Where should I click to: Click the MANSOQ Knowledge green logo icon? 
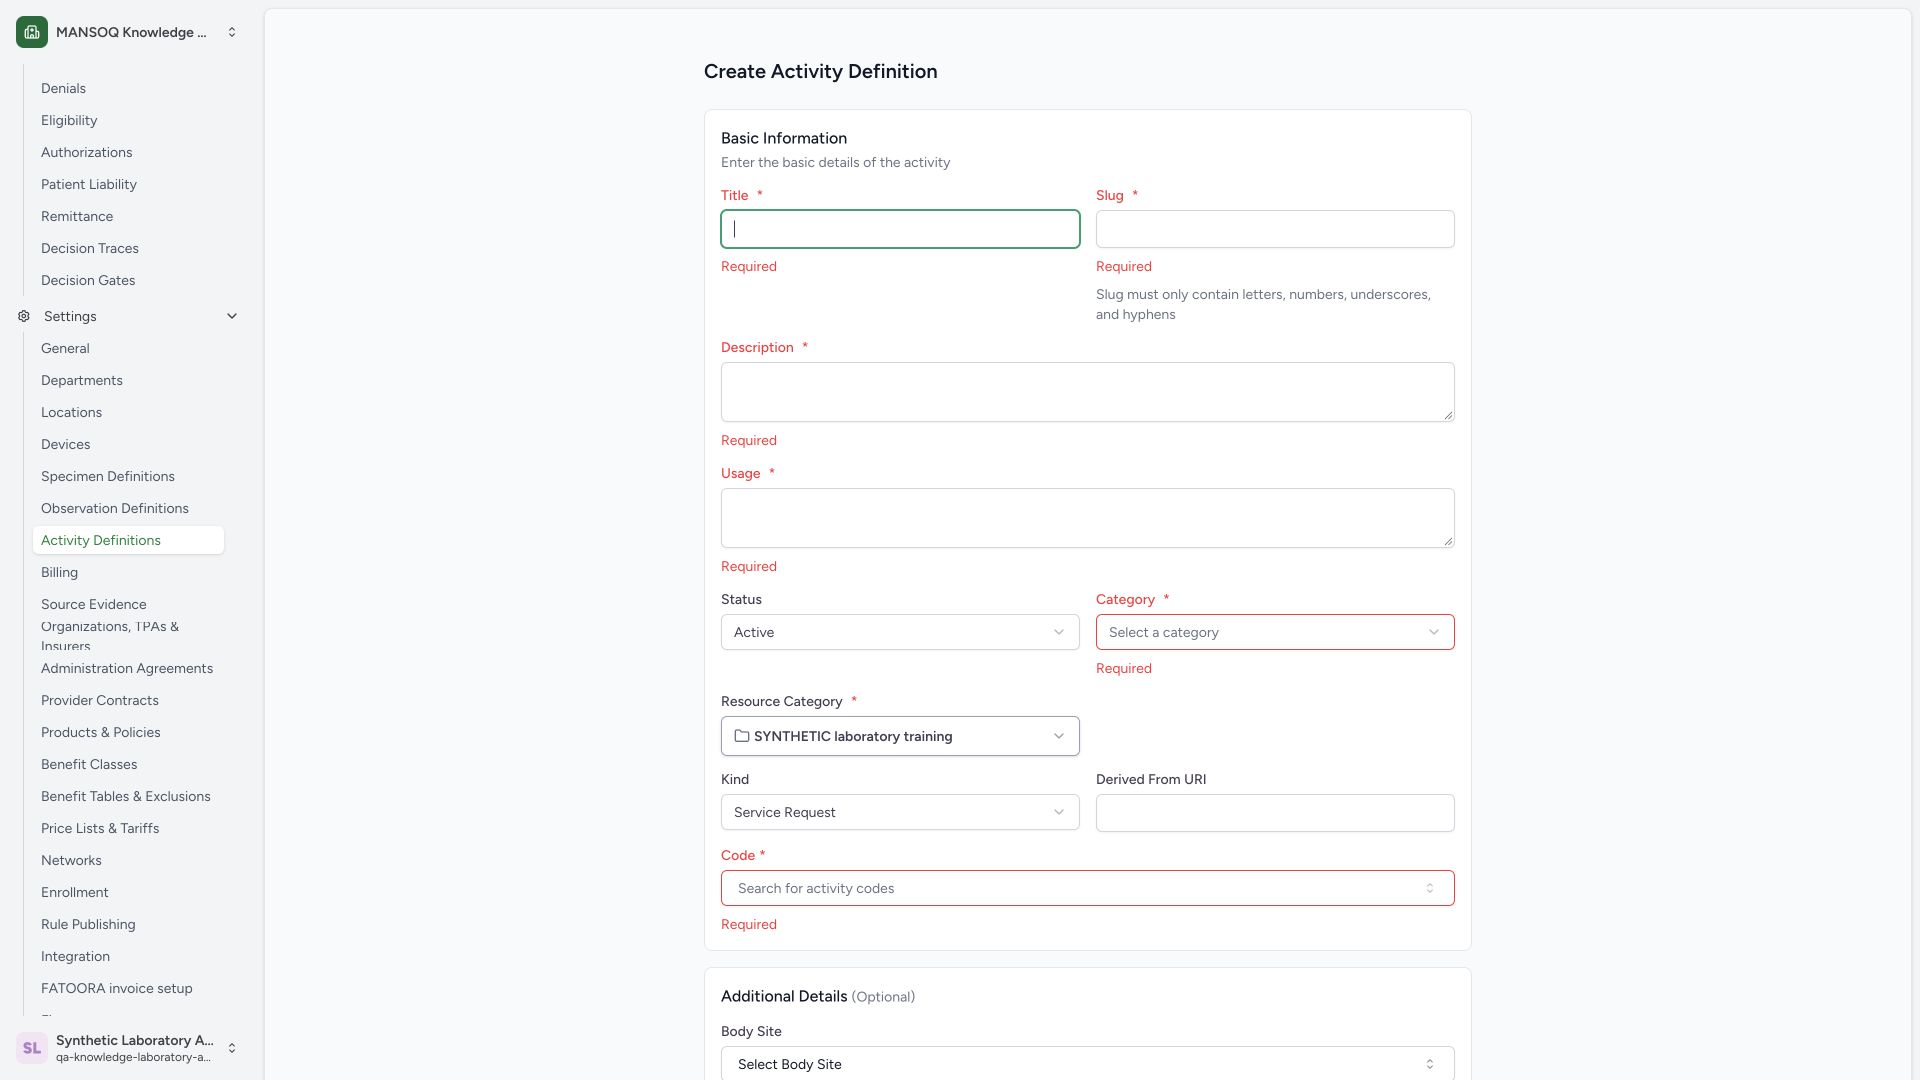coord(32,32)
